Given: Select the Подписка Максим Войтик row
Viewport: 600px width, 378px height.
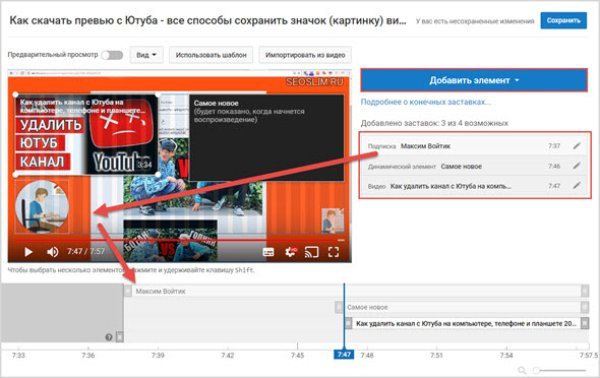Looking at the screenshot, I should (x=474, y=146).
